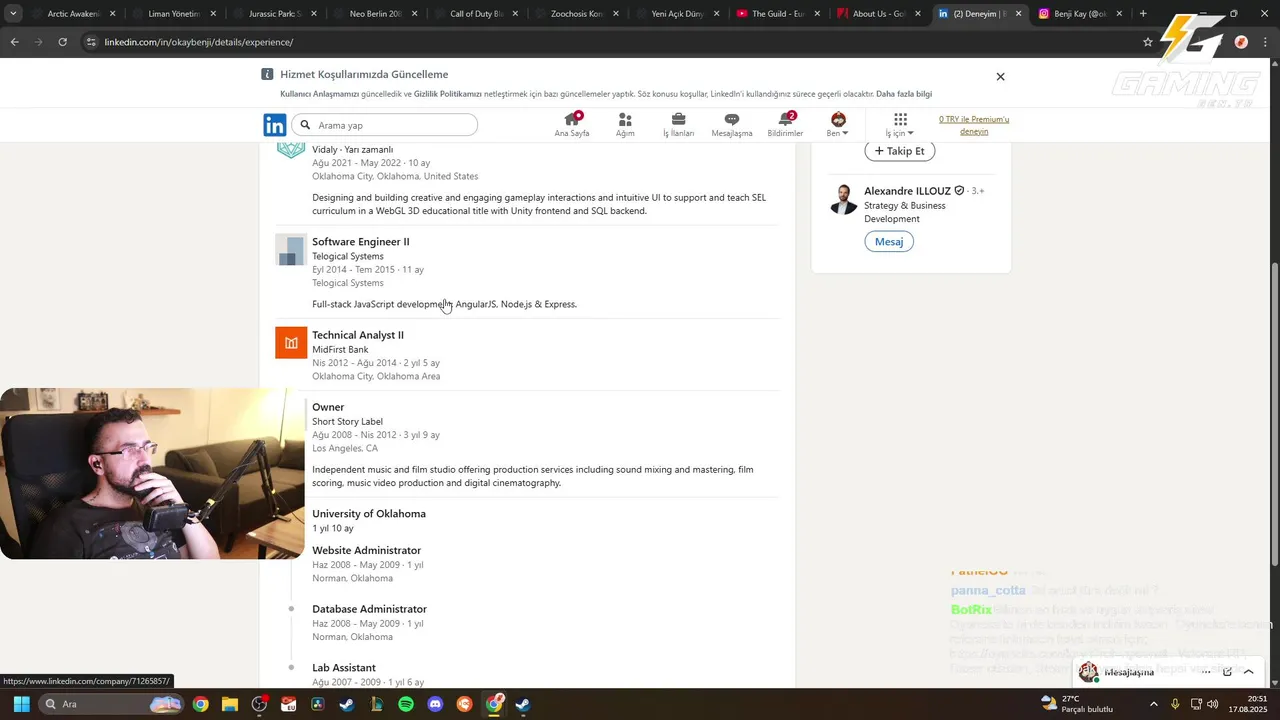The height and width of the screenshot is (720, 1280).
Task: Open League of Legends taskbar icon
Action: point(377,704)
